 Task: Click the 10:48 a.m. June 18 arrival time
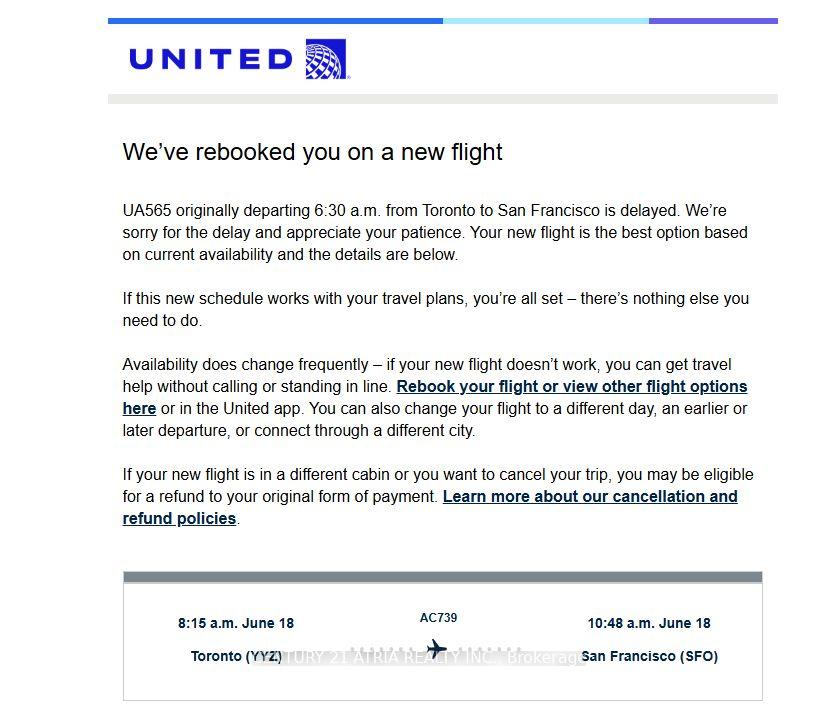pyautogui.click(x=649, y=623)
